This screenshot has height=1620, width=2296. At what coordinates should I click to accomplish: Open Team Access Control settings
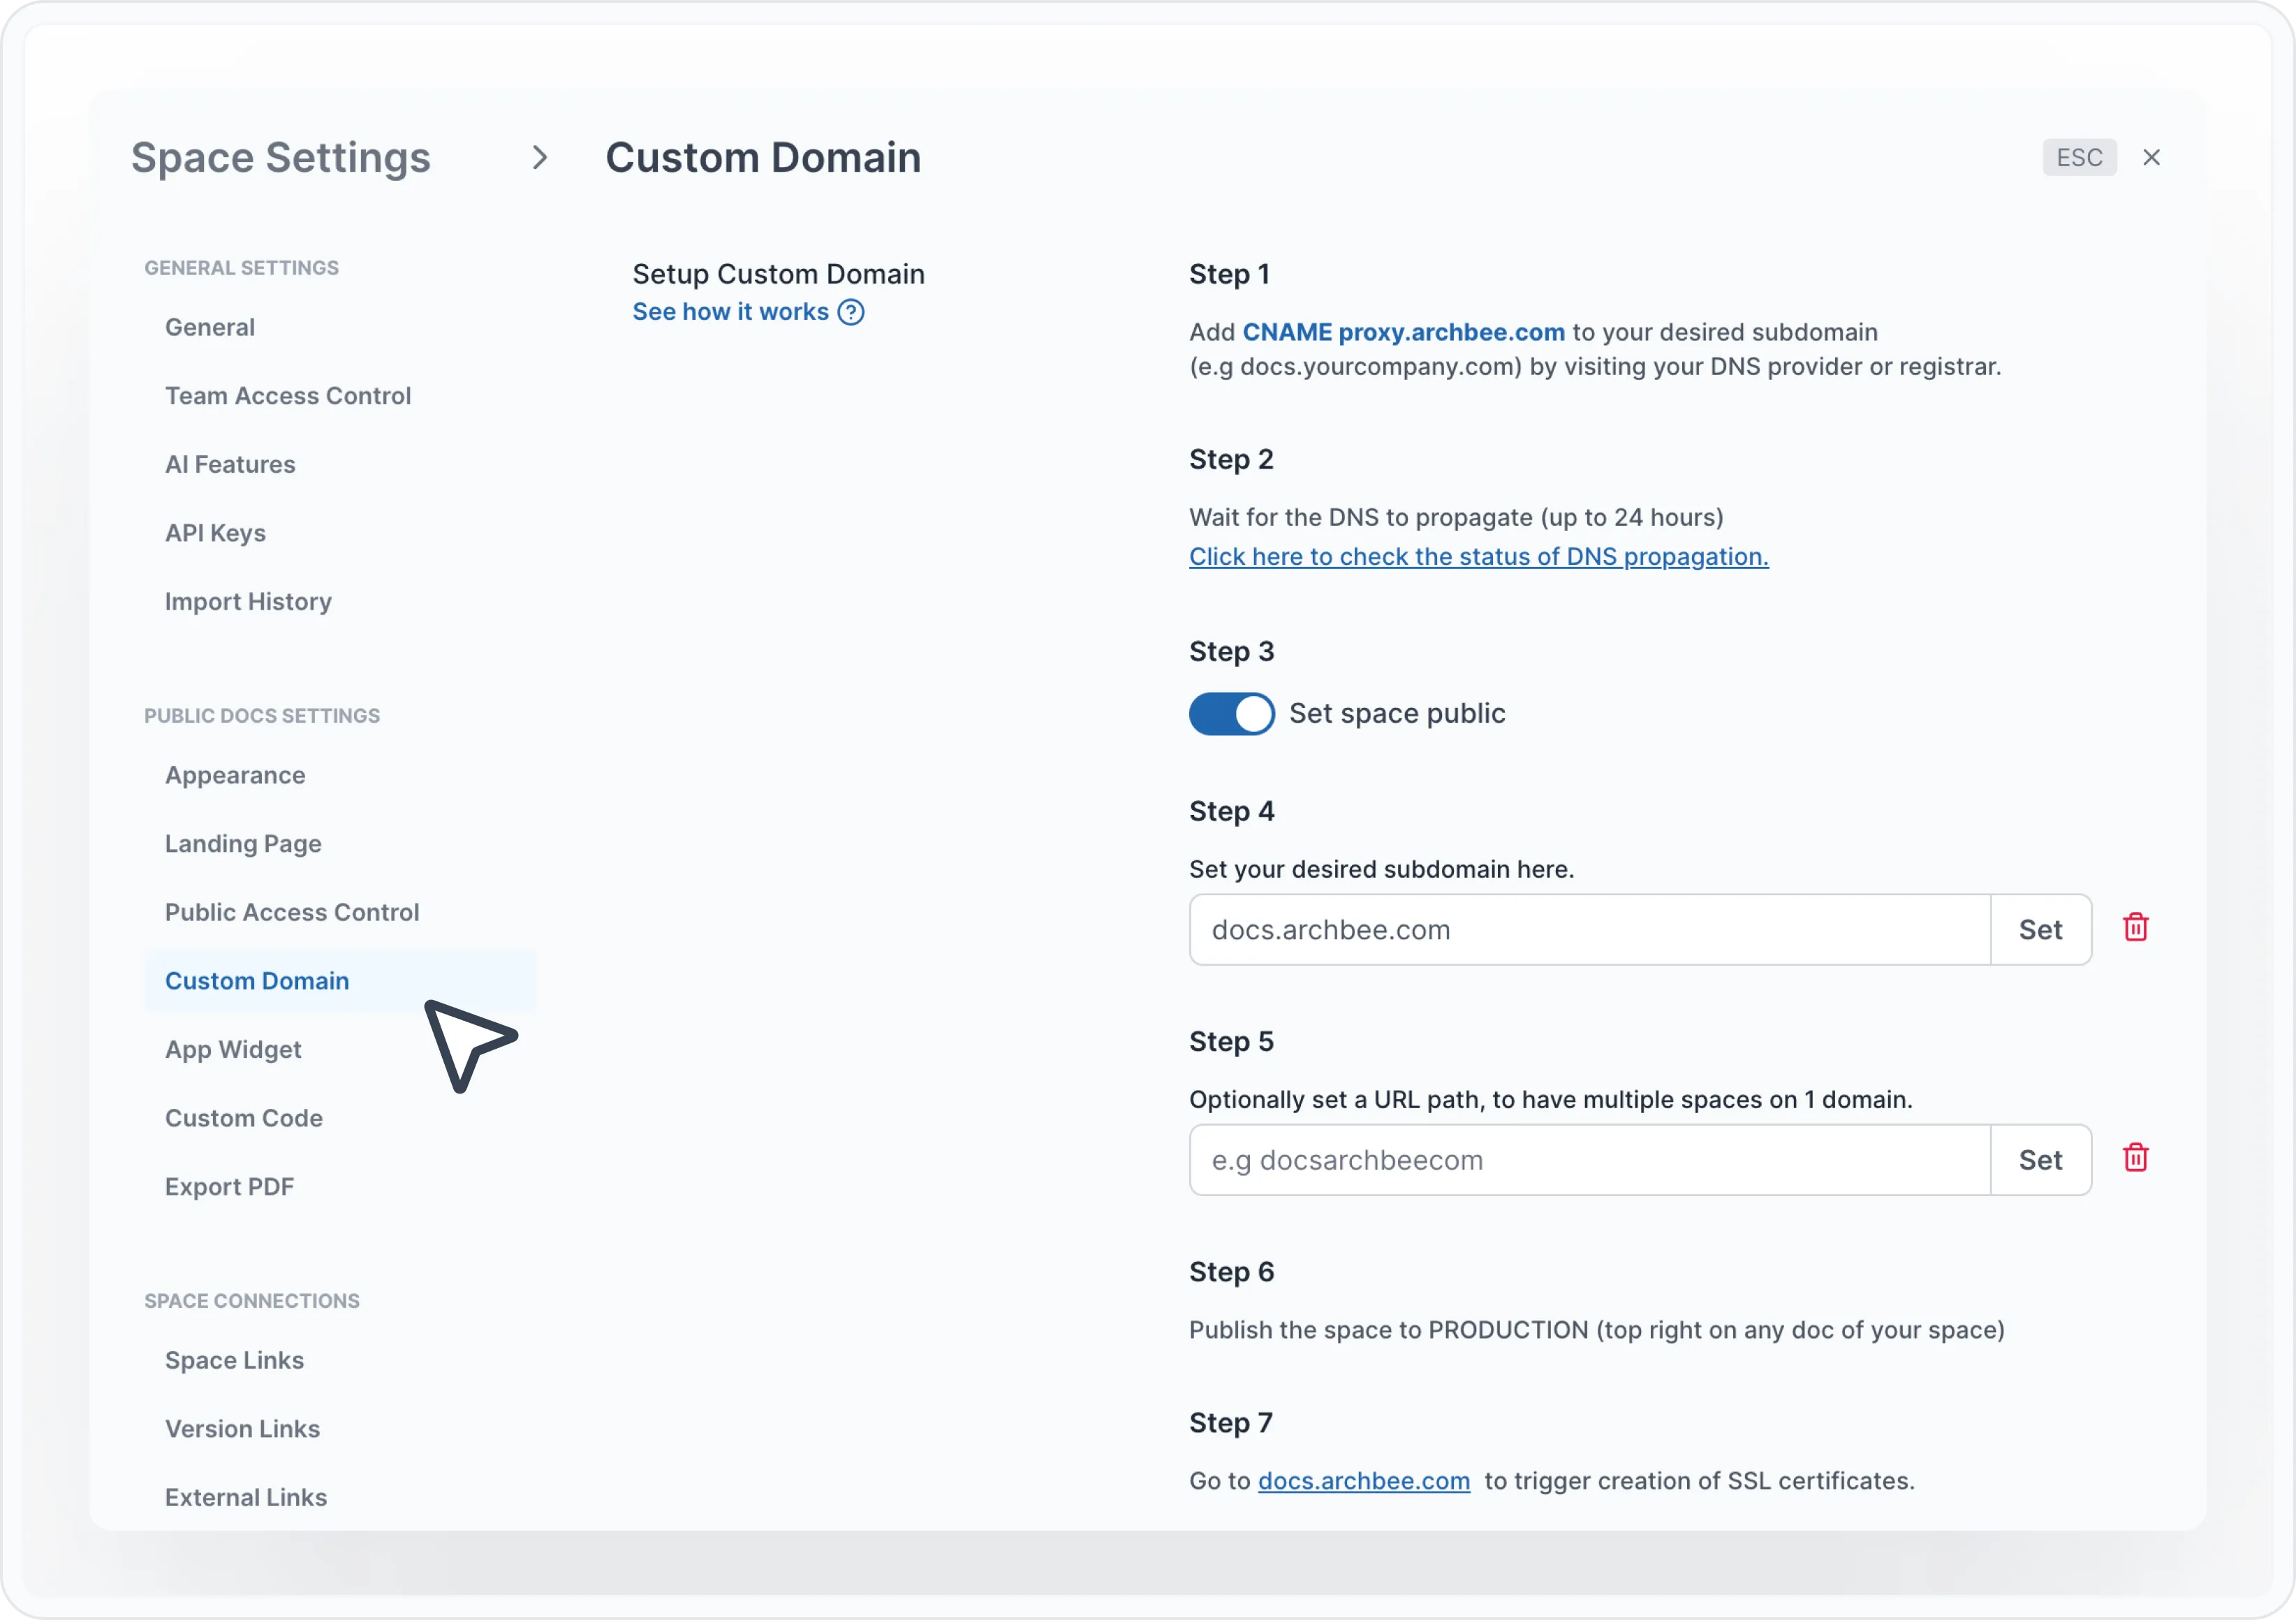click(x=288, y=396)
